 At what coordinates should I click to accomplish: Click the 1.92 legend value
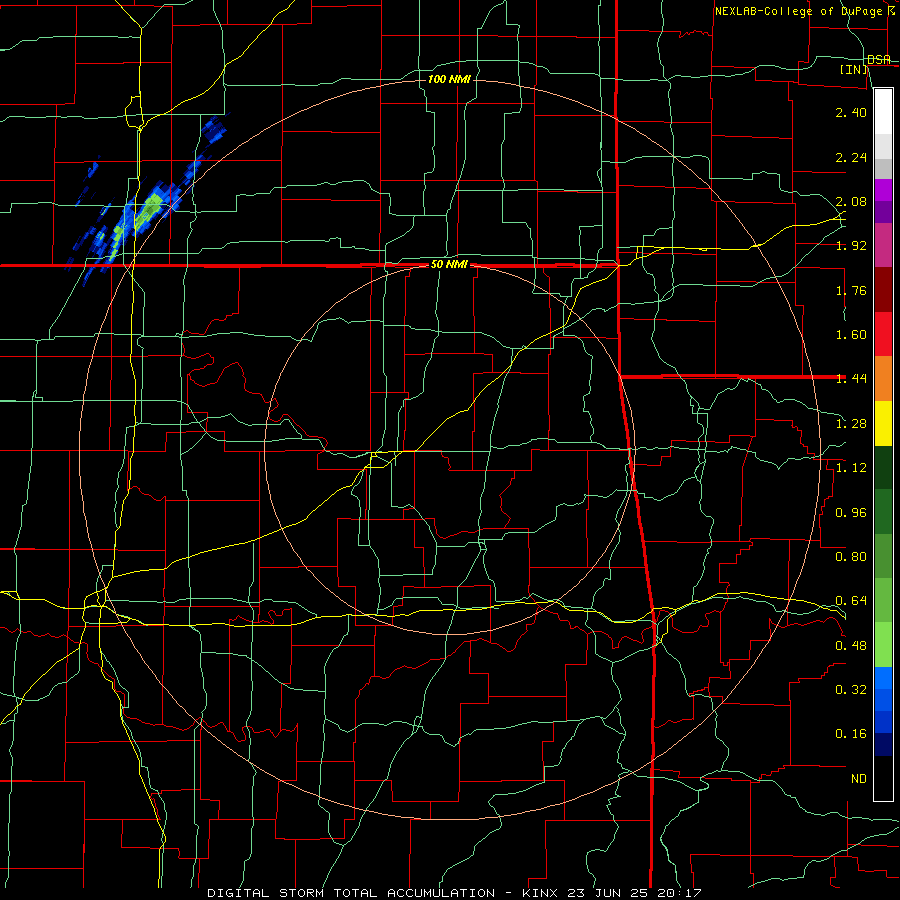[x=851, y=246]
